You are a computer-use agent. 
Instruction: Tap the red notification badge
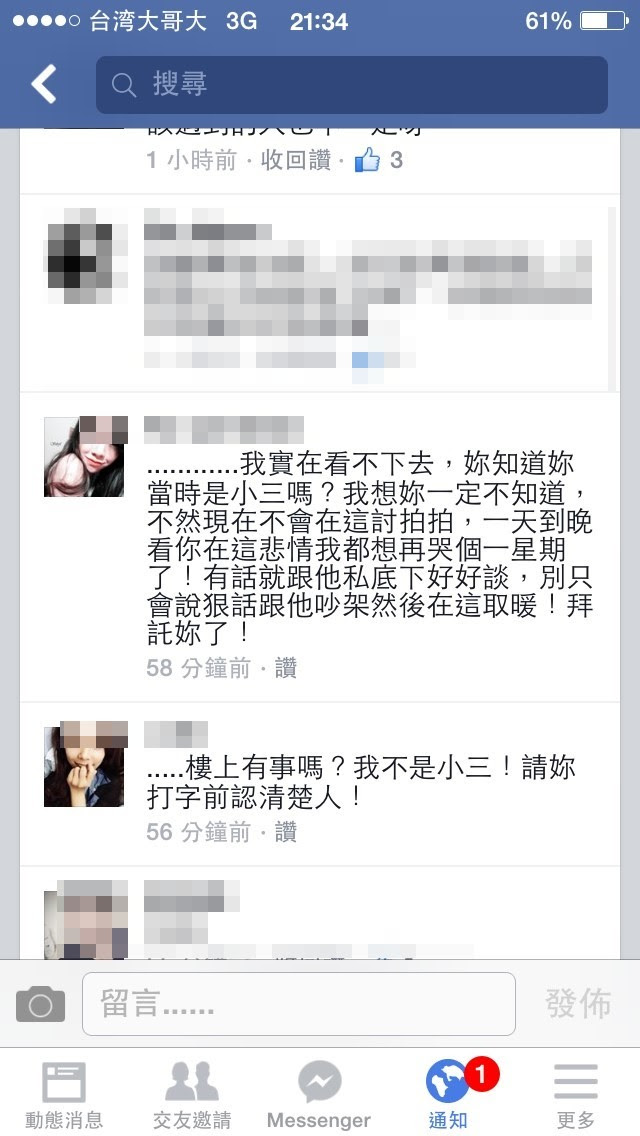481,1074
